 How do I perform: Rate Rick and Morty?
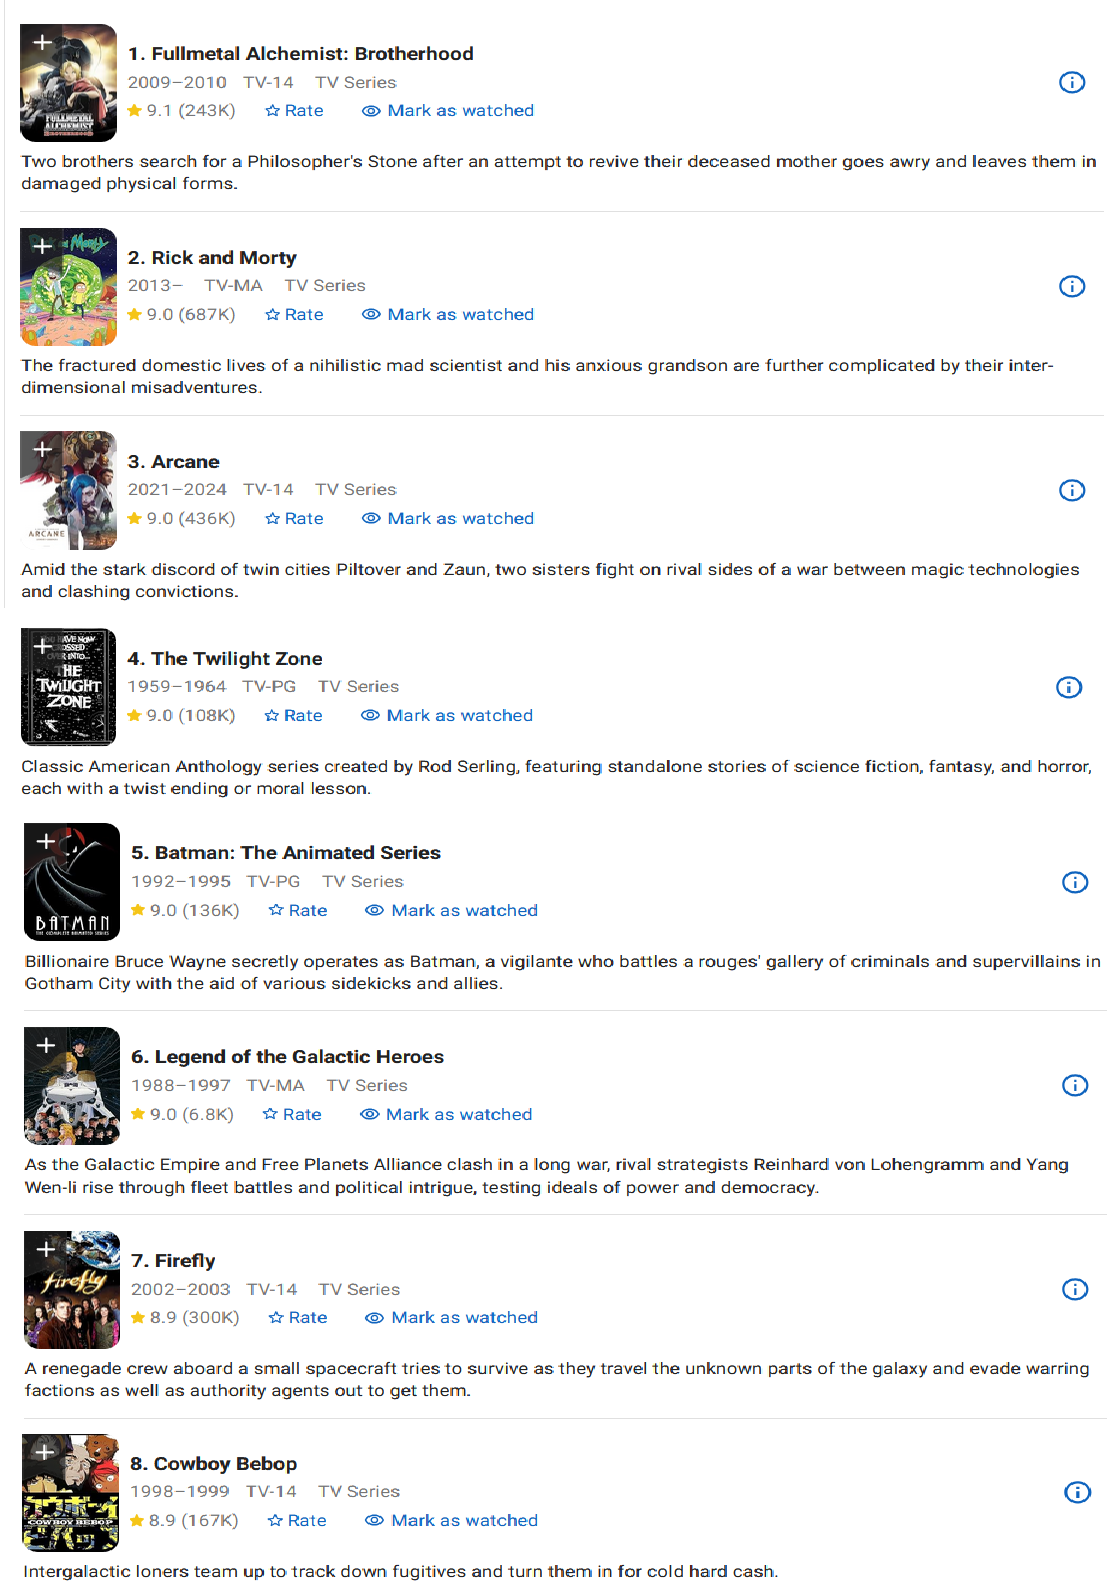click(294, 315)
